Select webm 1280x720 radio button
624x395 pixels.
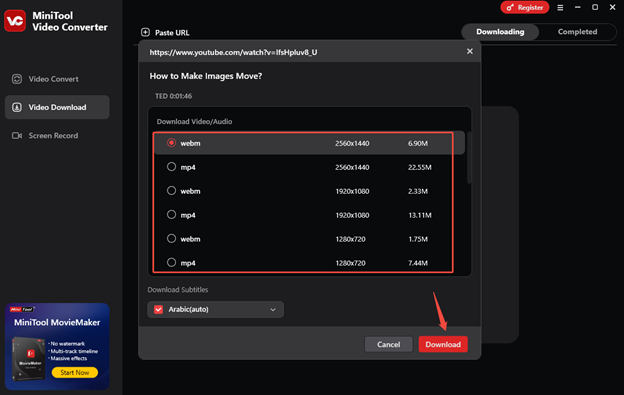[x=171, y=238]
